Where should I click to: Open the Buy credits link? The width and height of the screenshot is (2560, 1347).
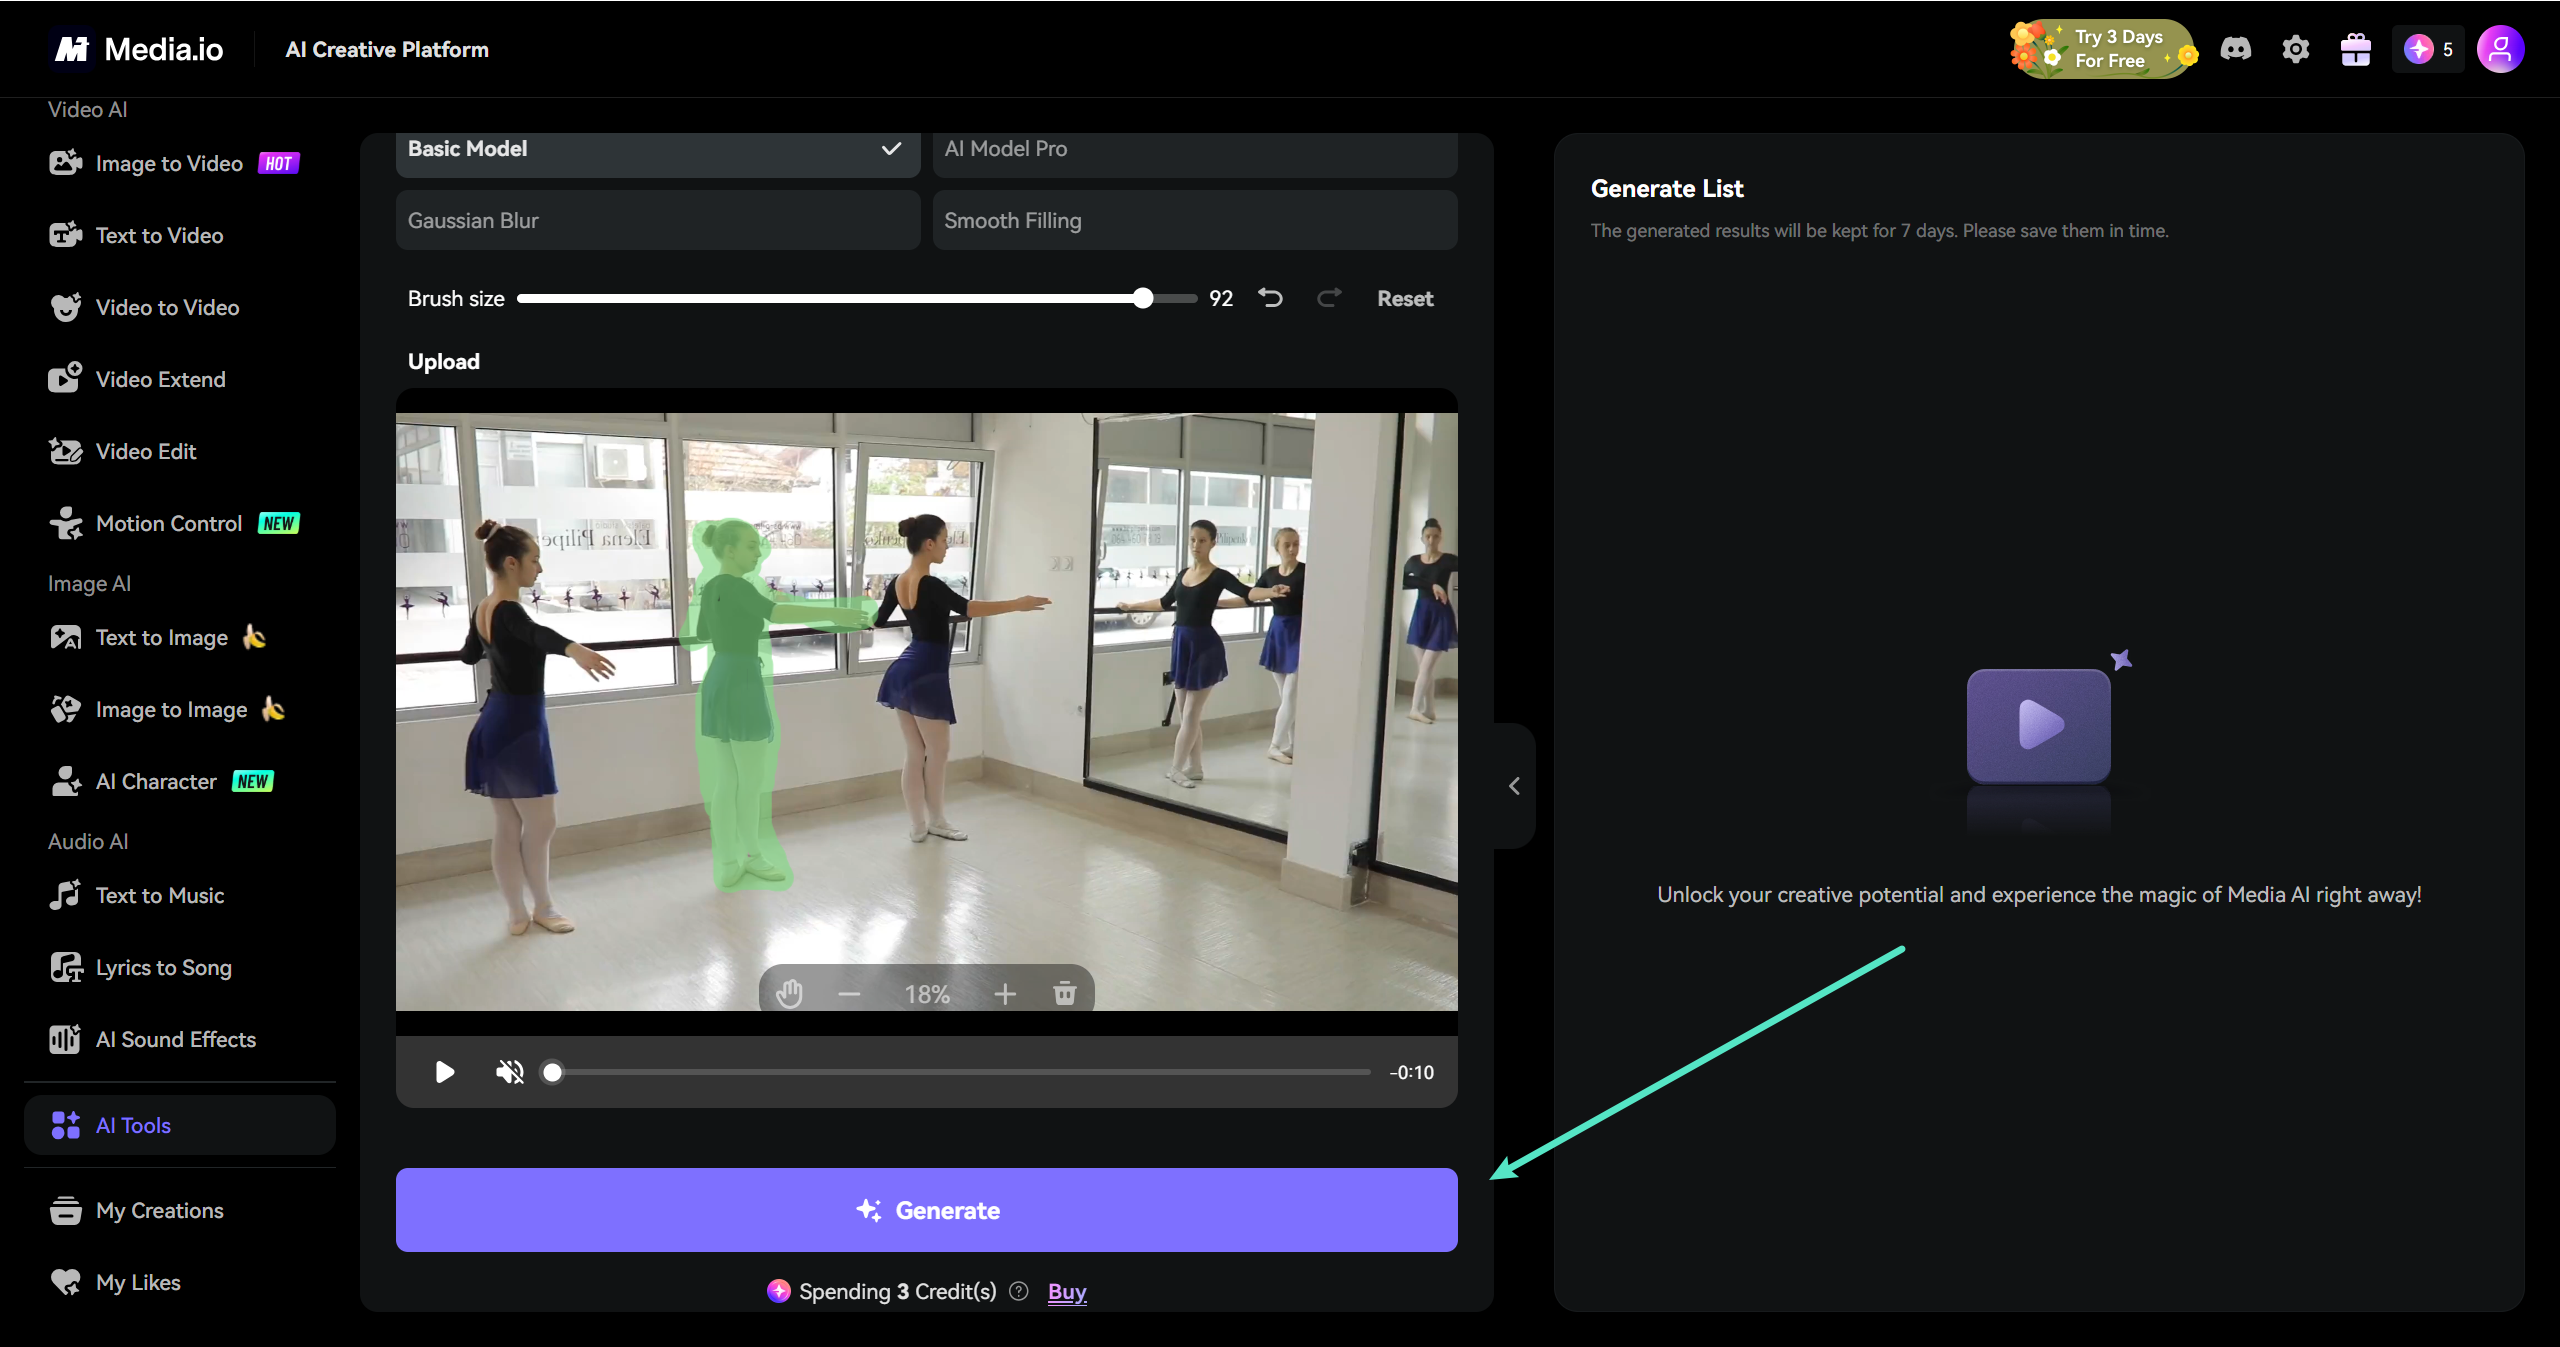click(1066, 1291)
